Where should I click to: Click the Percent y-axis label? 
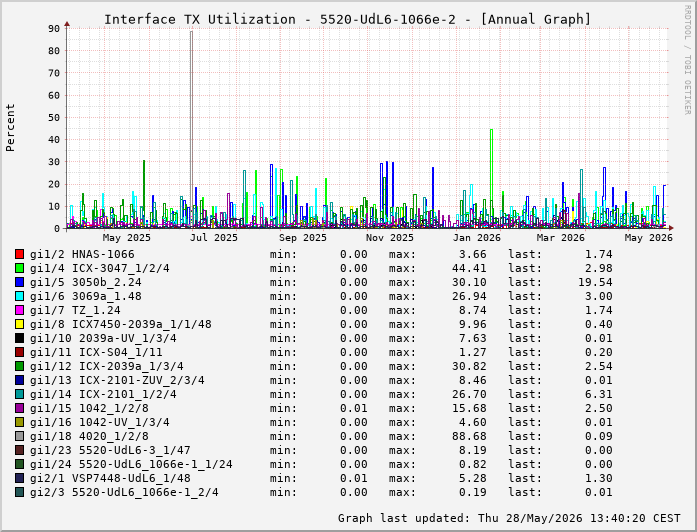[10, 128]
